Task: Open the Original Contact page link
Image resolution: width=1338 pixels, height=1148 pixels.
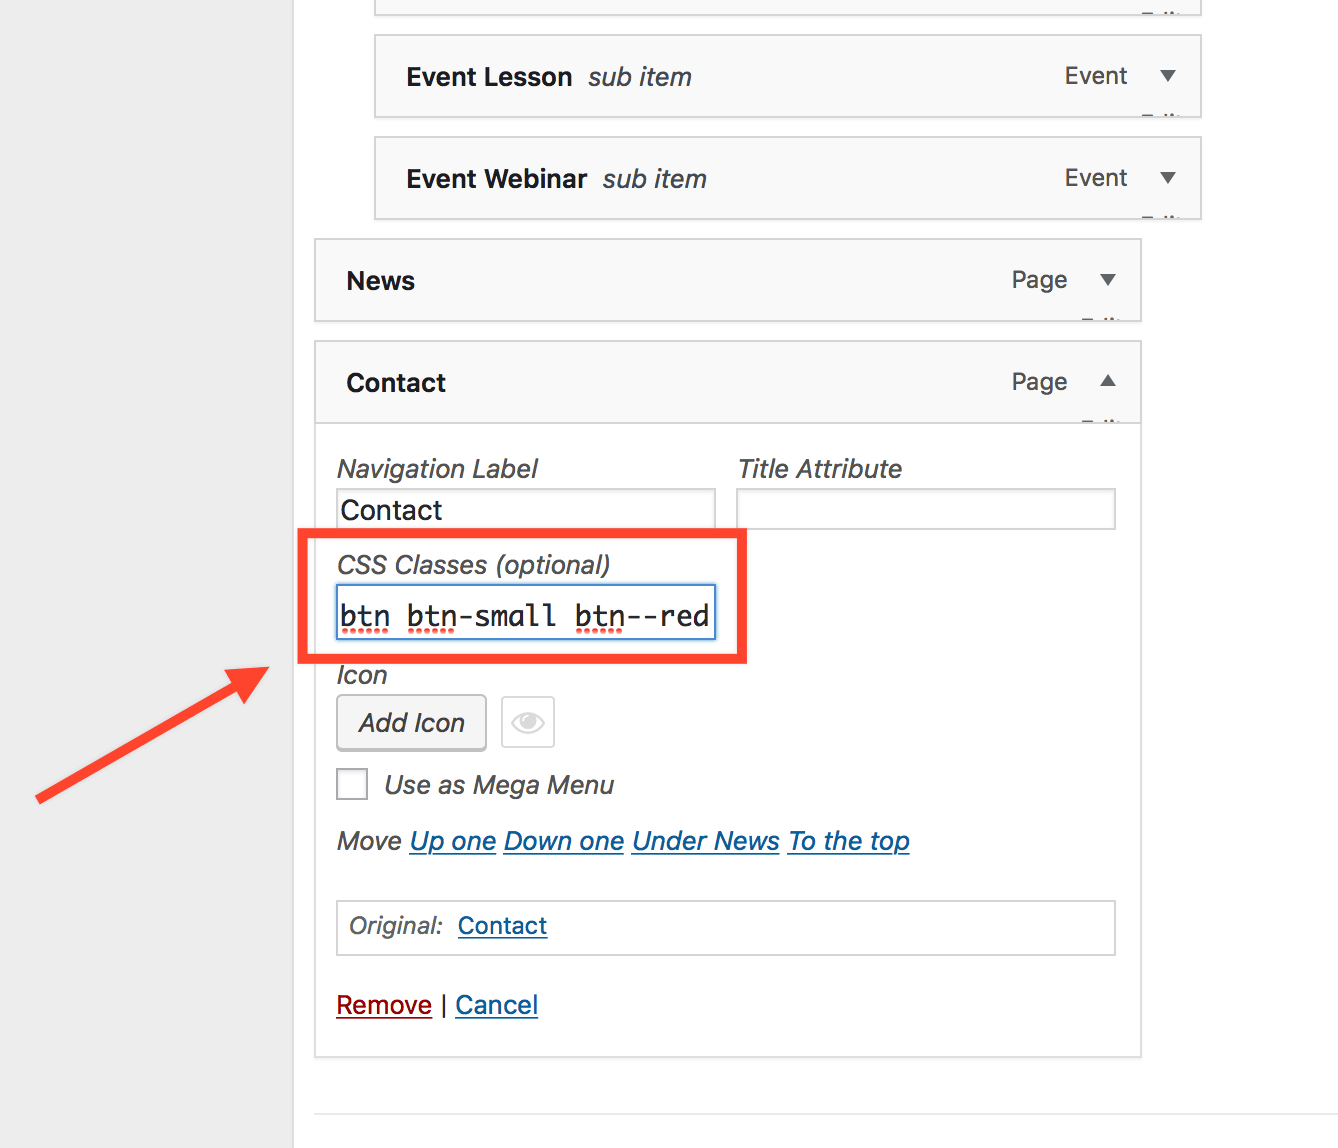Action: (x=502, y=926)
